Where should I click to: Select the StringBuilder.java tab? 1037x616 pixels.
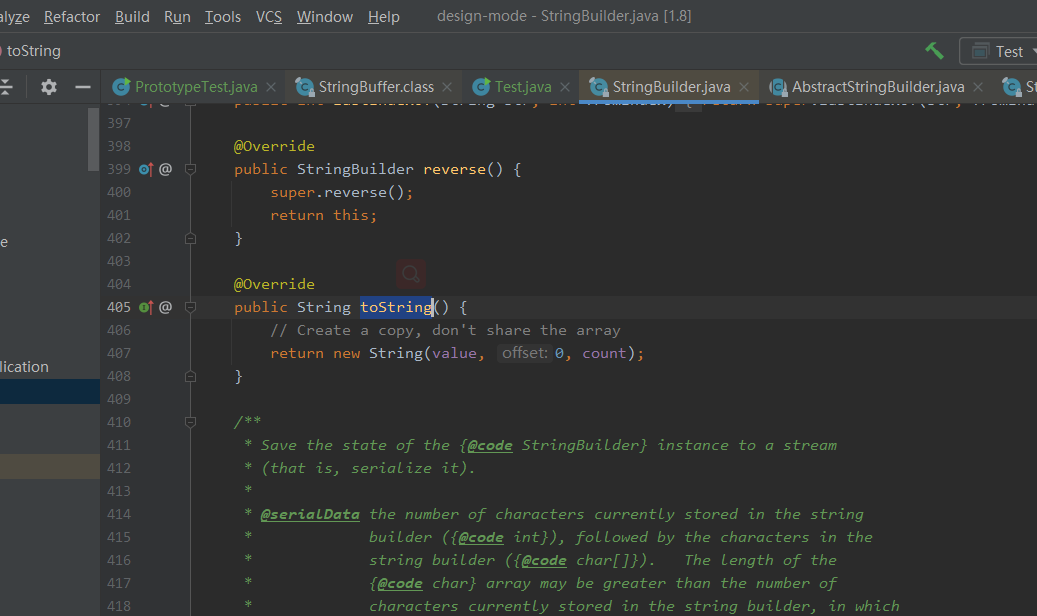click(x=671, y=87)
